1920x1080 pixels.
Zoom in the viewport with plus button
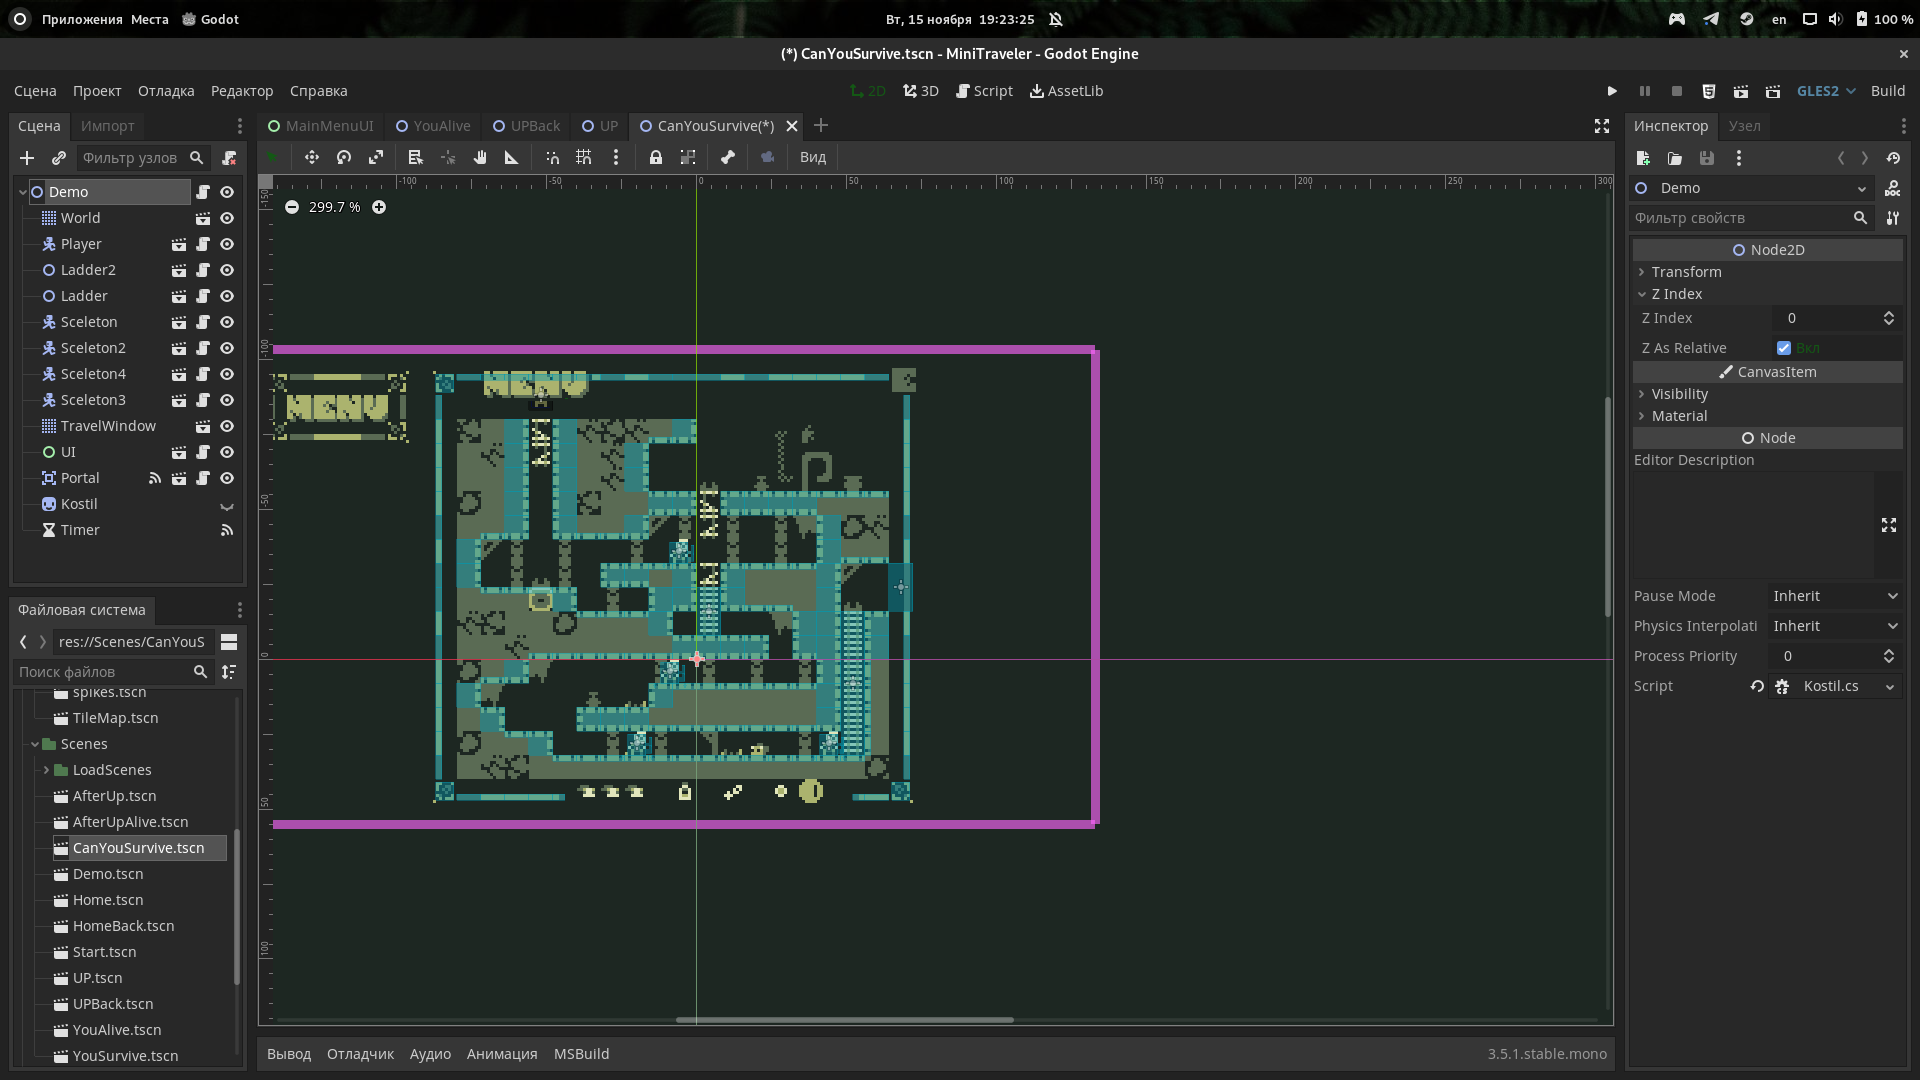coord(379,207)
